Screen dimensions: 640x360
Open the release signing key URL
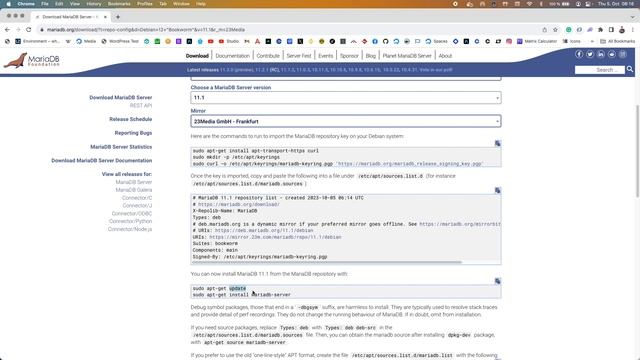click(x=410, y=164)
